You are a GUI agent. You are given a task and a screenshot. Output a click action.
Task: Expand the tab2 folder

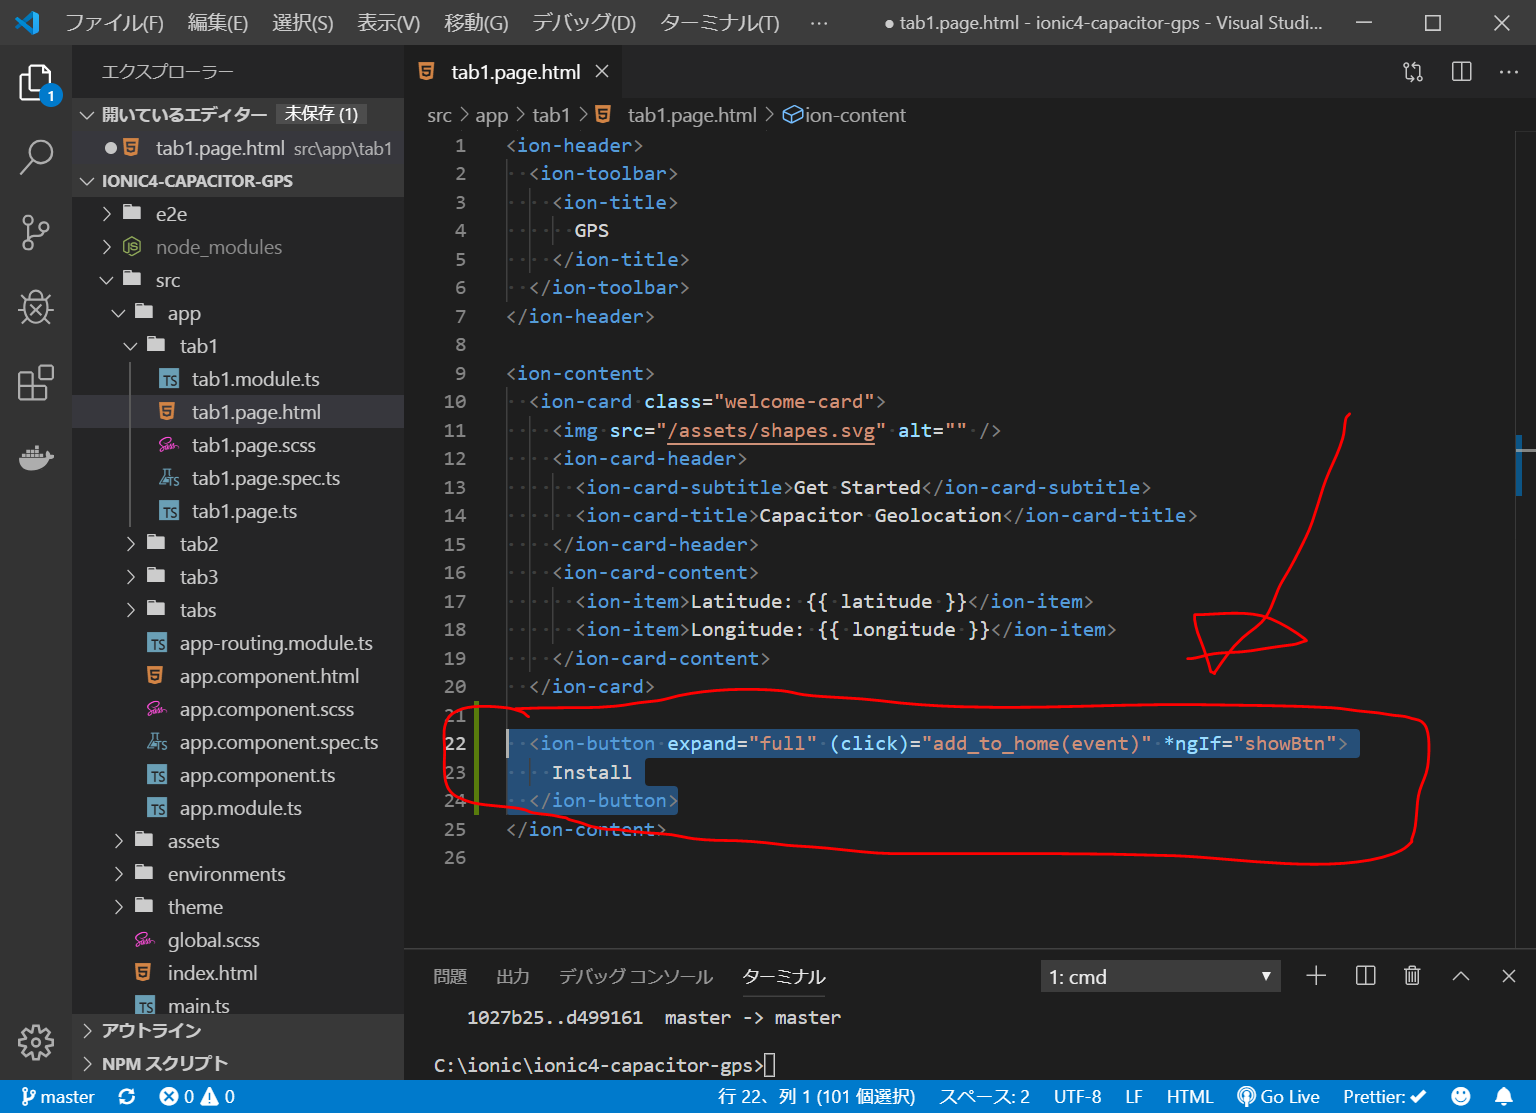(198, 544)
